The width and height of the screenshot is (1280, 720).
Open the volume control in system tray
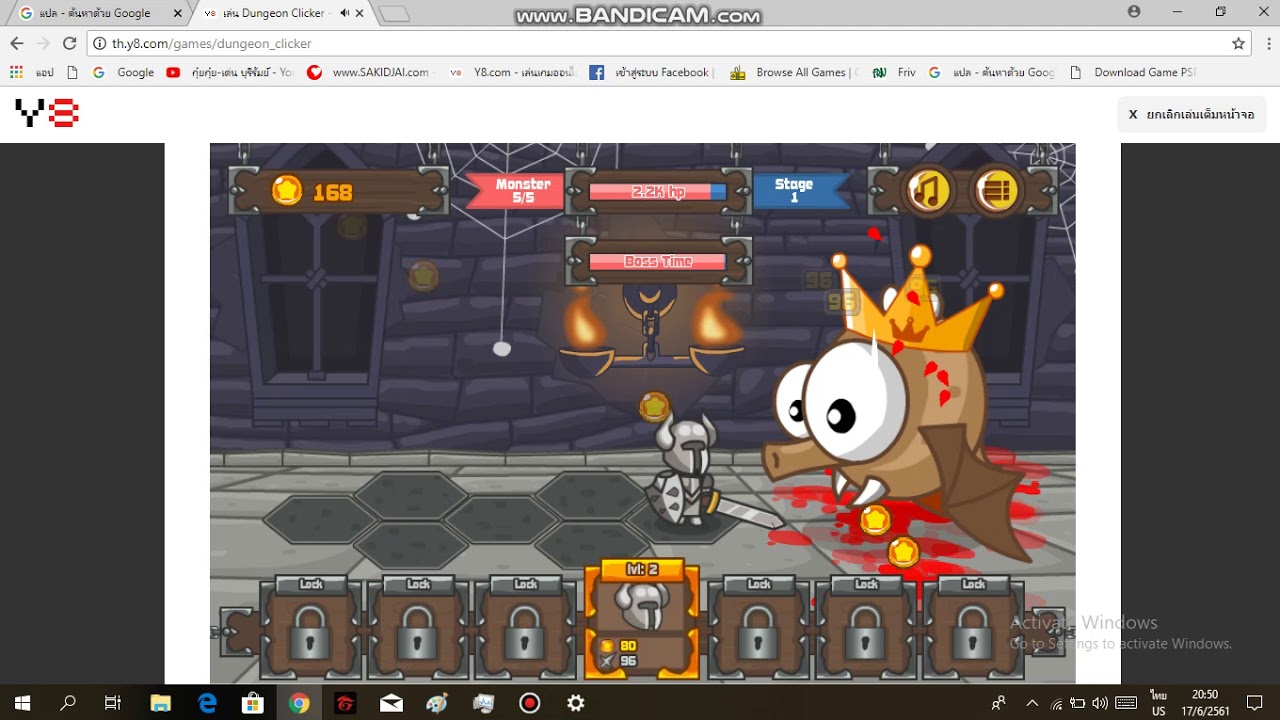[x=1101, y=703]
